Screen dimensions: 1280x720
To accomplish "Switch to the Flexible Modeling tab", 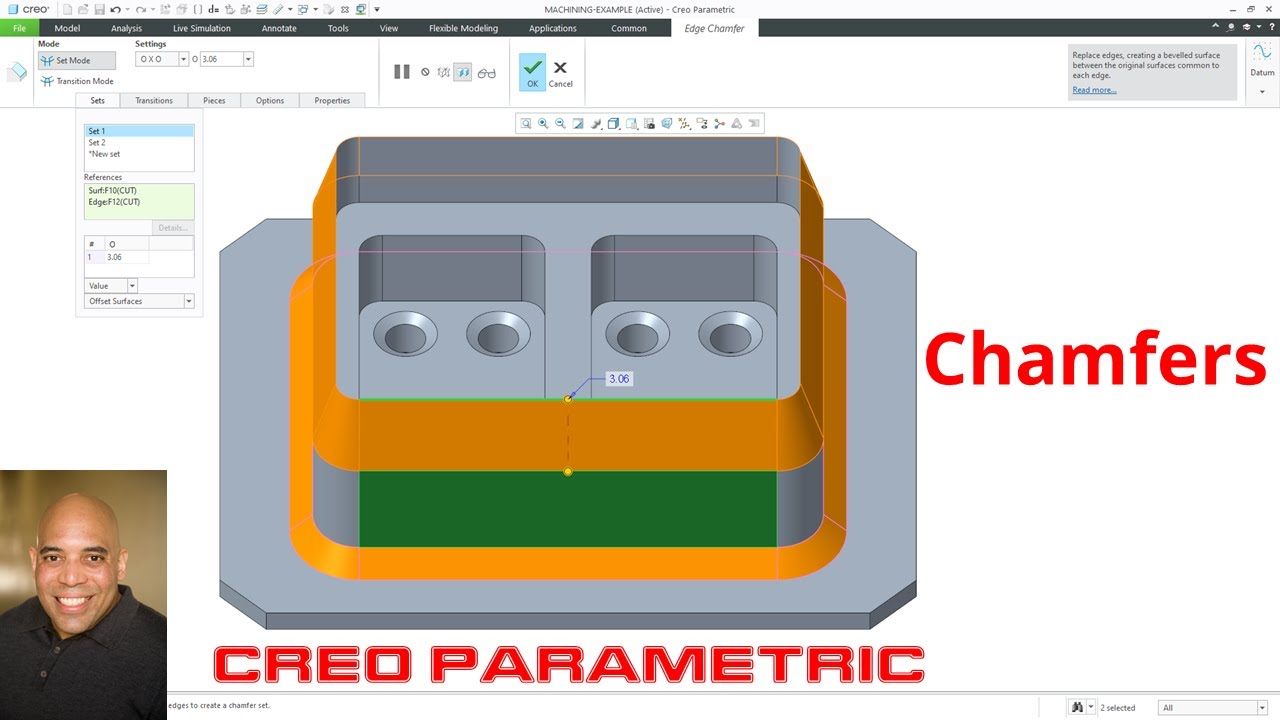I will pyautogui.click(x=463, y=28).
